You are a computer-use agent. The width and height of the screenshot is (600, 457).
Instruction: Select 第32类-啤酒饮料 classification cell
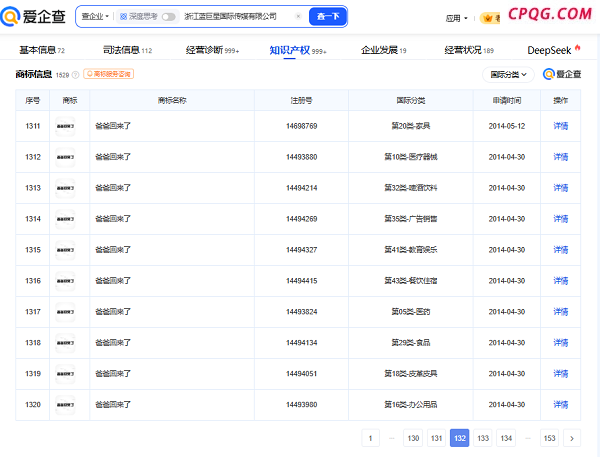pos(411,188)
